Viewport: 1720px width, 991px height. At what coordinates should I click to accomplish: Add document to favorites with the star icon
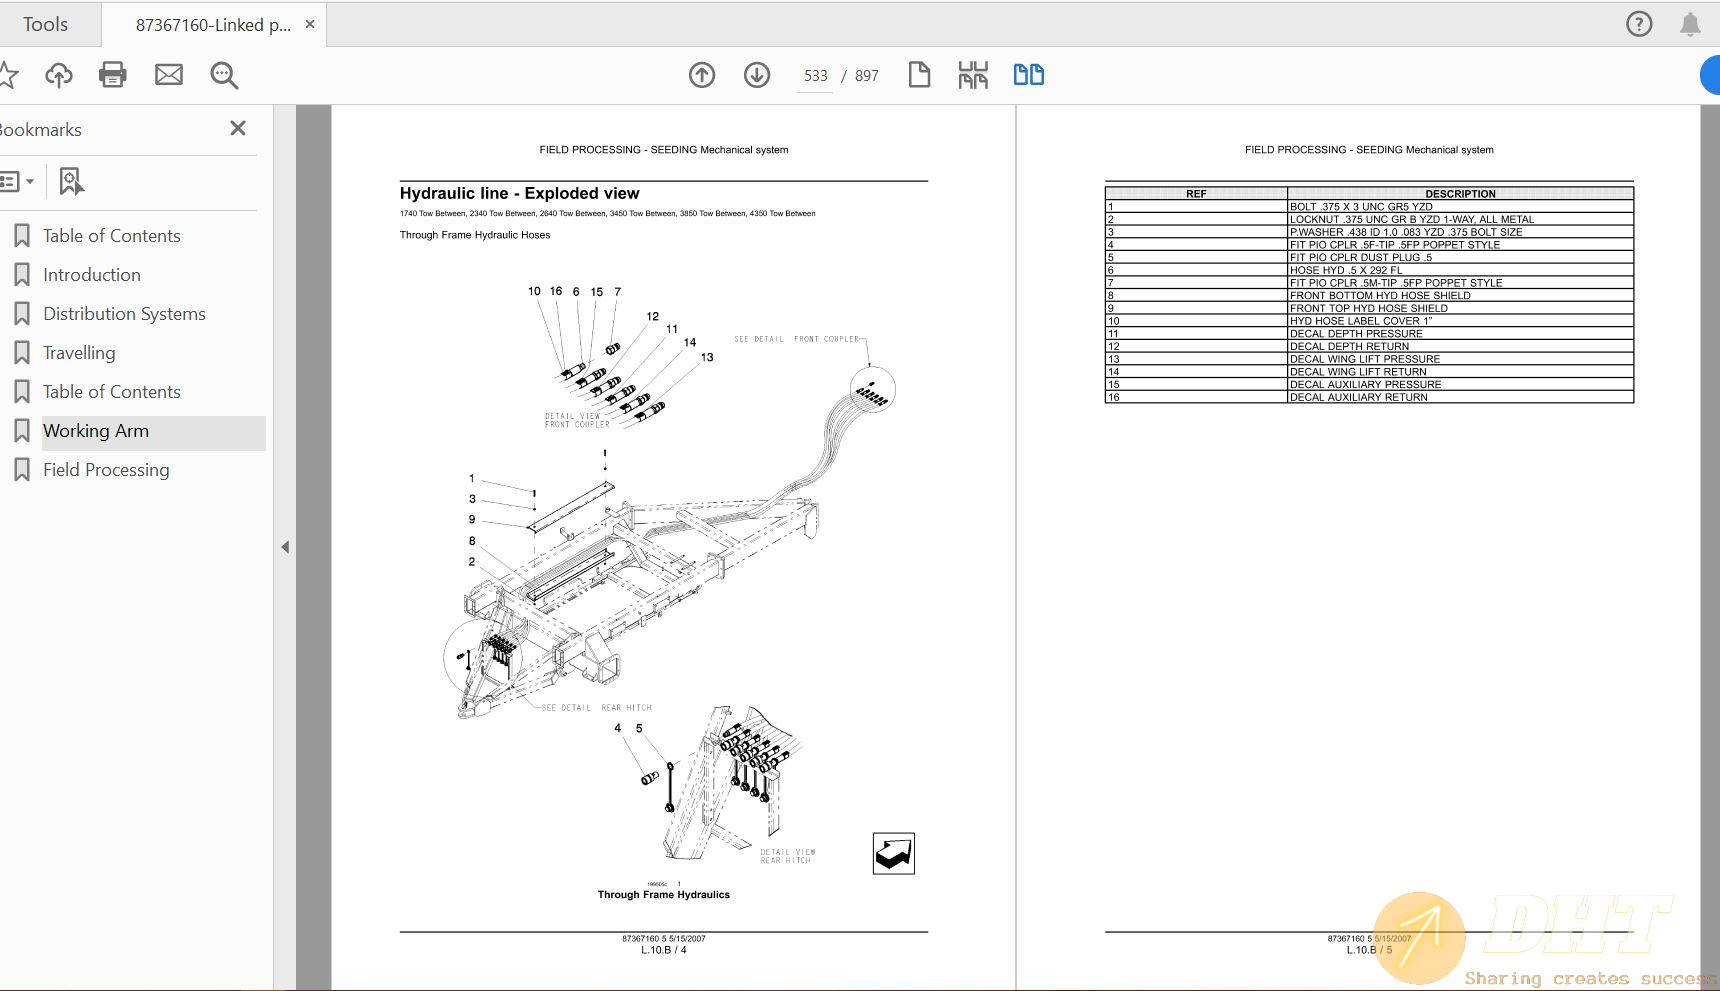(x=10, y=74)
